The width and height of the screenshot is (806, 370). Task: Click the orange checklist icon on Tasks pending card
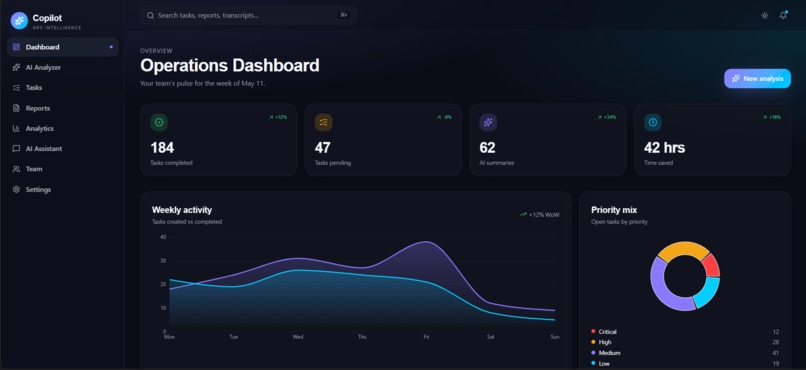click(x=323, y=122)
